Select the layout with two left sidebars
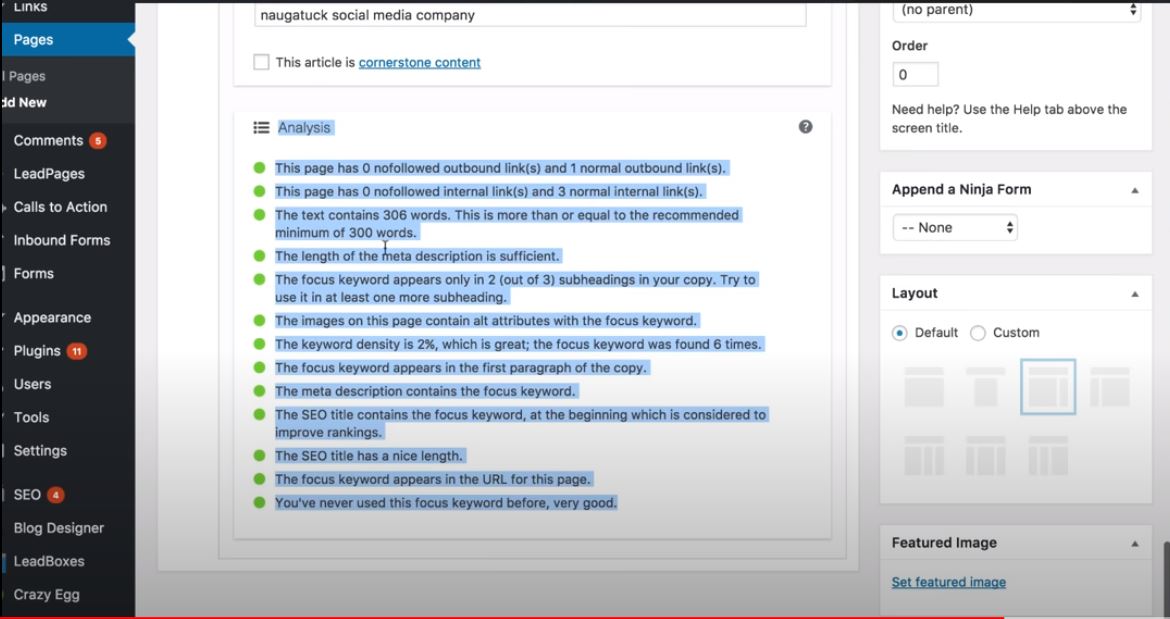Screen dimensions: 1170x619 1048,455
